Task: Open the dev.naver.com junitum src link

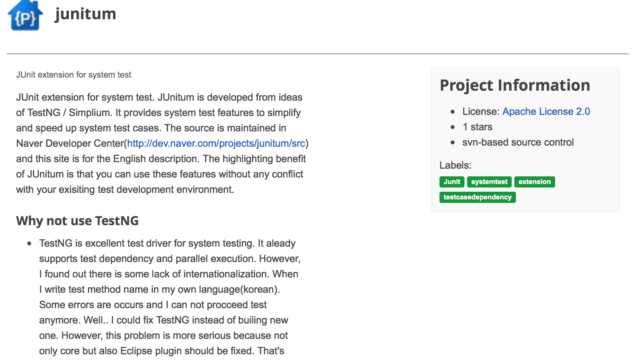Action: pyautogui.click(x=216, y=143)
